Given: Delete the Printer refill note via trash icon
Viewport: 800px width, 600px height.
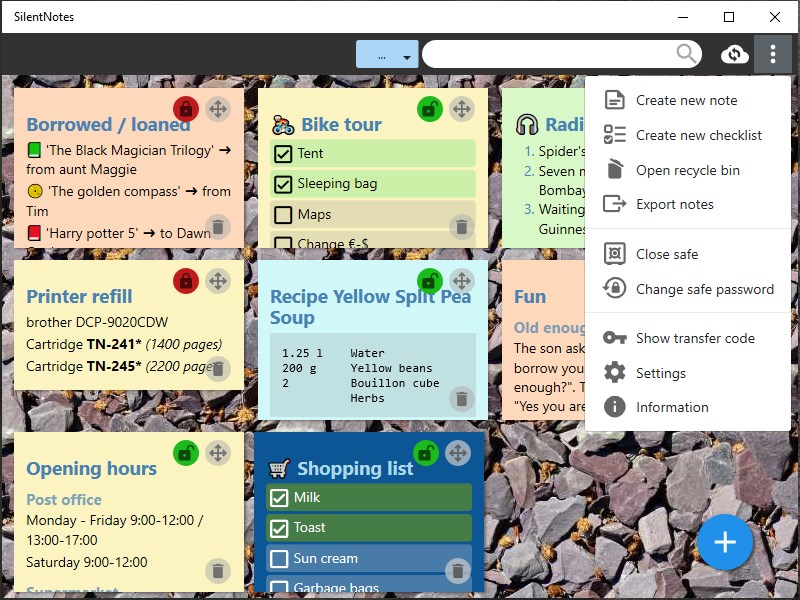Looking at the screenshot, I should coord(218,368).
